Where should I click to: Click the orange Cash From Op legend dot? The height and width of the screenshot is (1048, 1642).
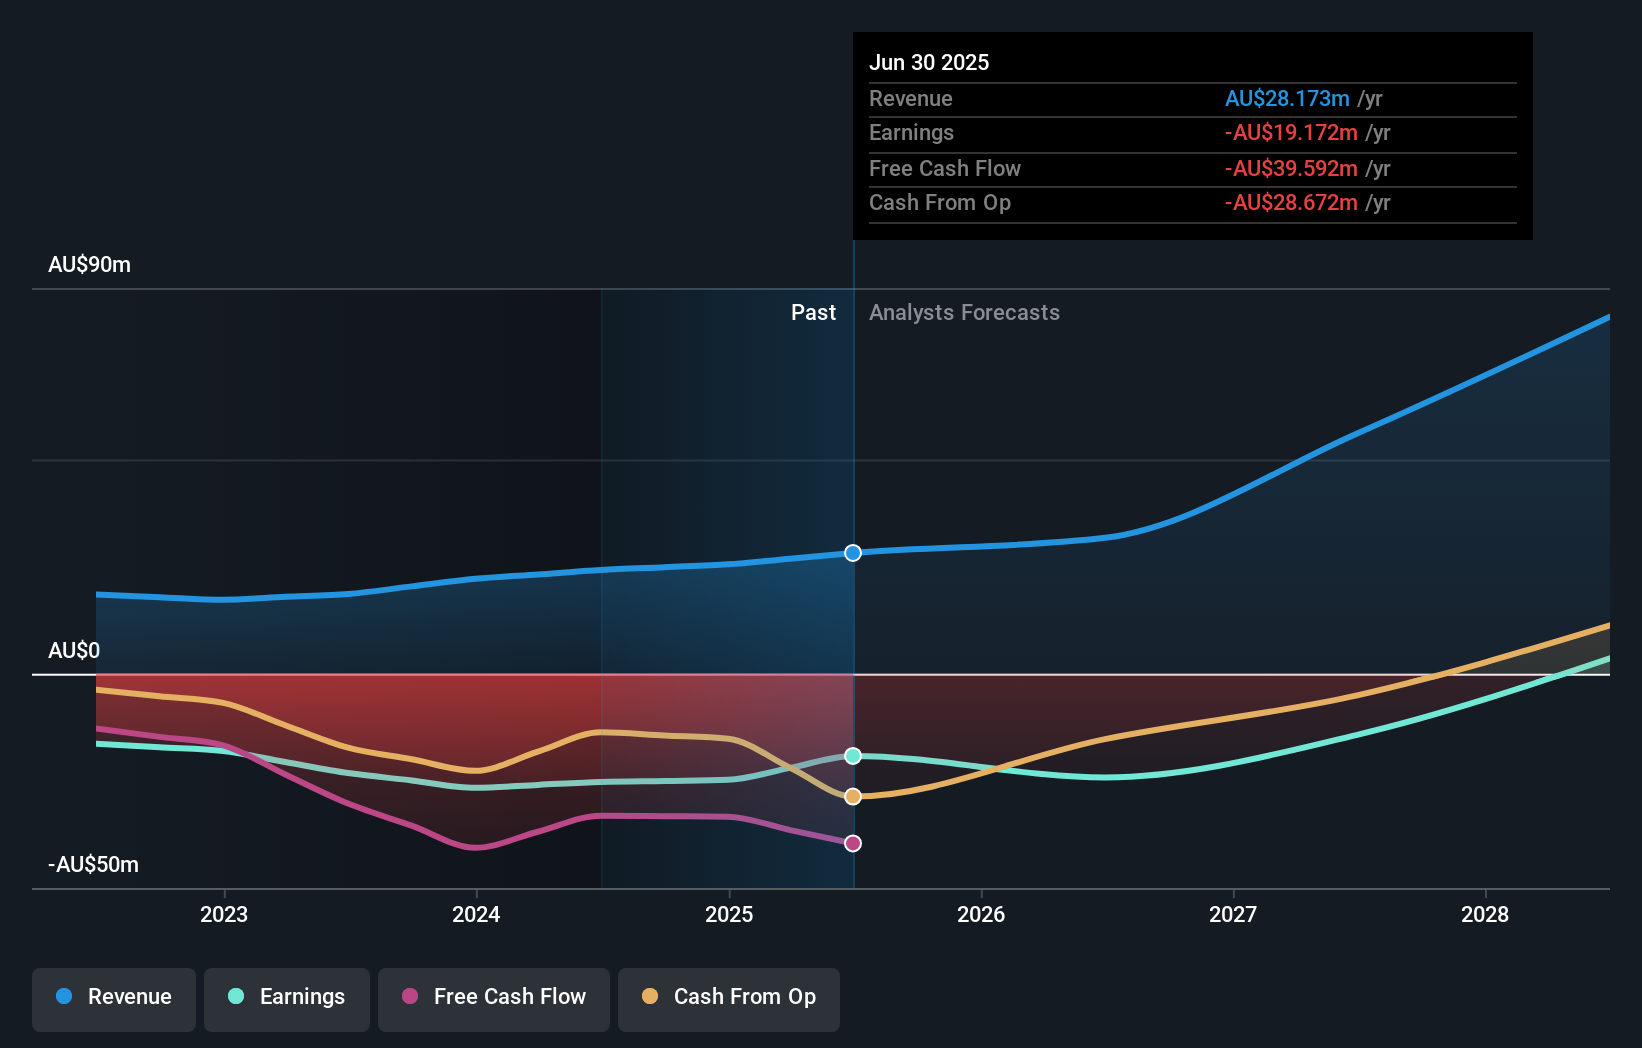point(651,997)
